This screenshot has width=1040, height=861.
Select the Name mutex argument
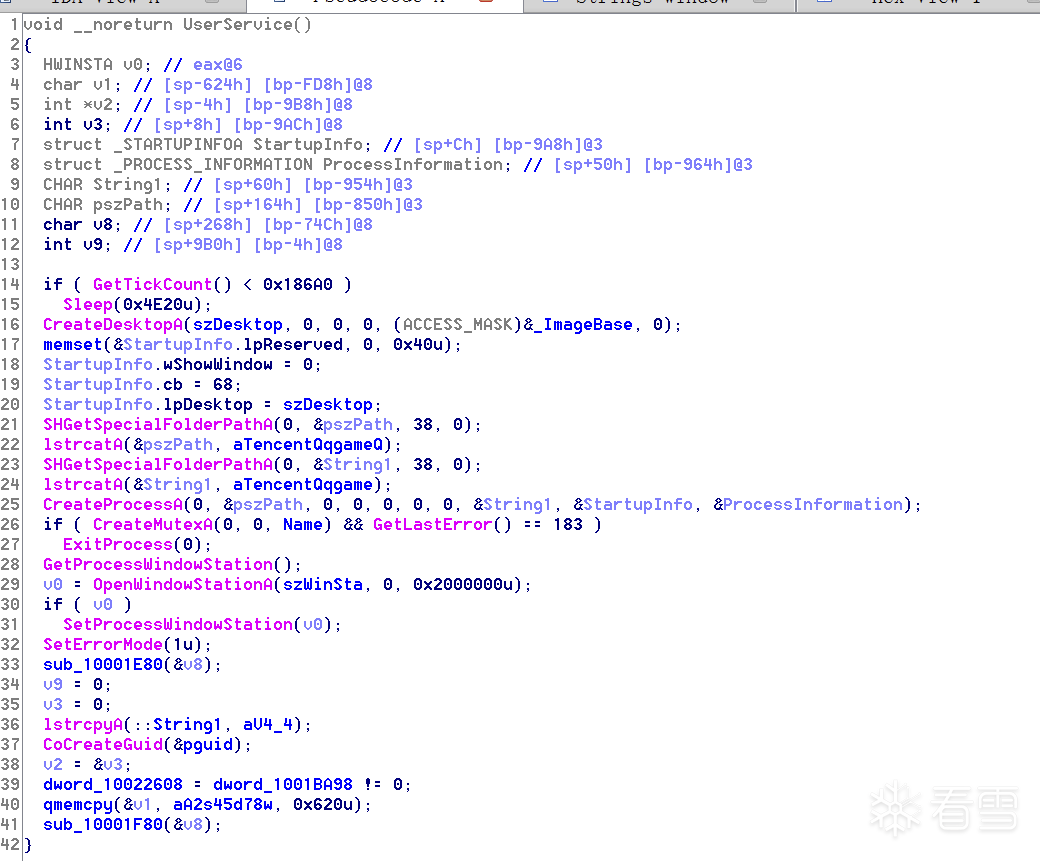click(302, 524)
